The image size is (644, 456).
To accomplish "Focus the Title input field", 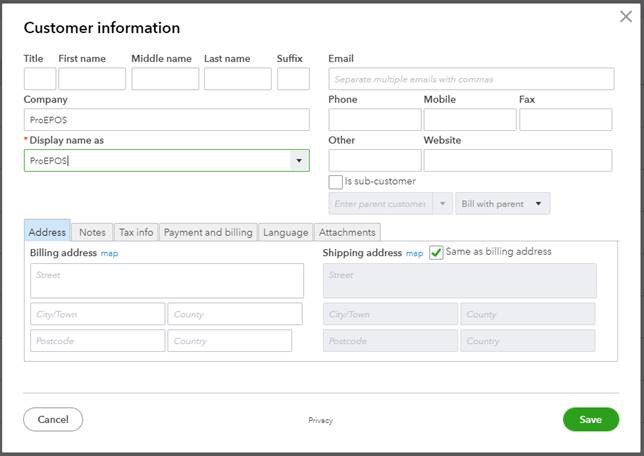I will pos(40,79).
